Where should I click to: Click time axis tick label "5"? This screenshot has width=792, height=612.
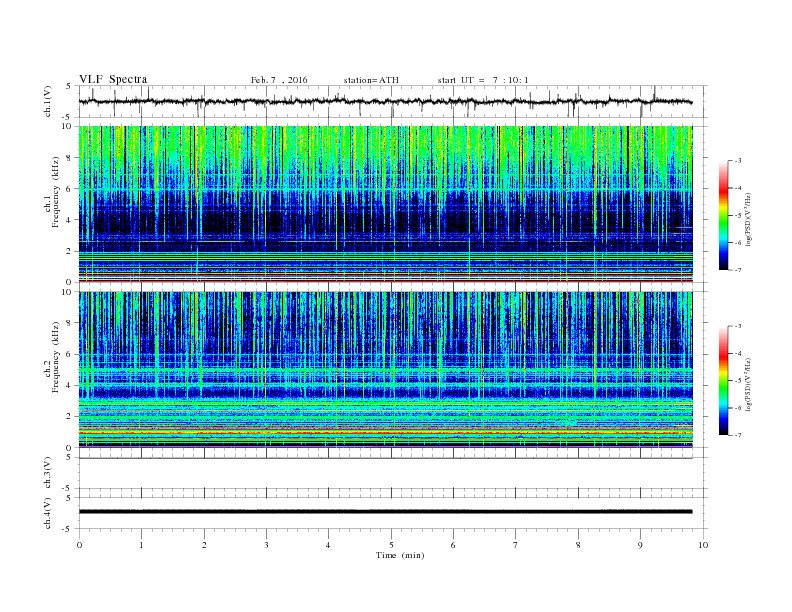coord(391,545)
